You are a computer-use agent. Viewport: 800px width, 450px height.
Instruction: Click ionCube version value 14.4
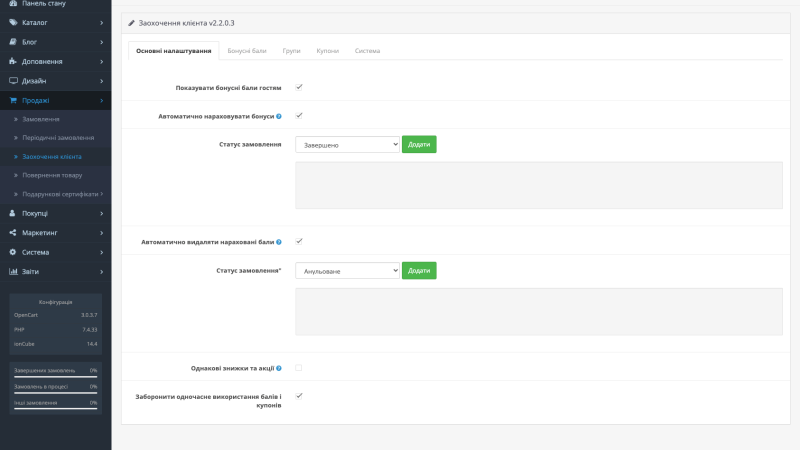tap(92, 344)
